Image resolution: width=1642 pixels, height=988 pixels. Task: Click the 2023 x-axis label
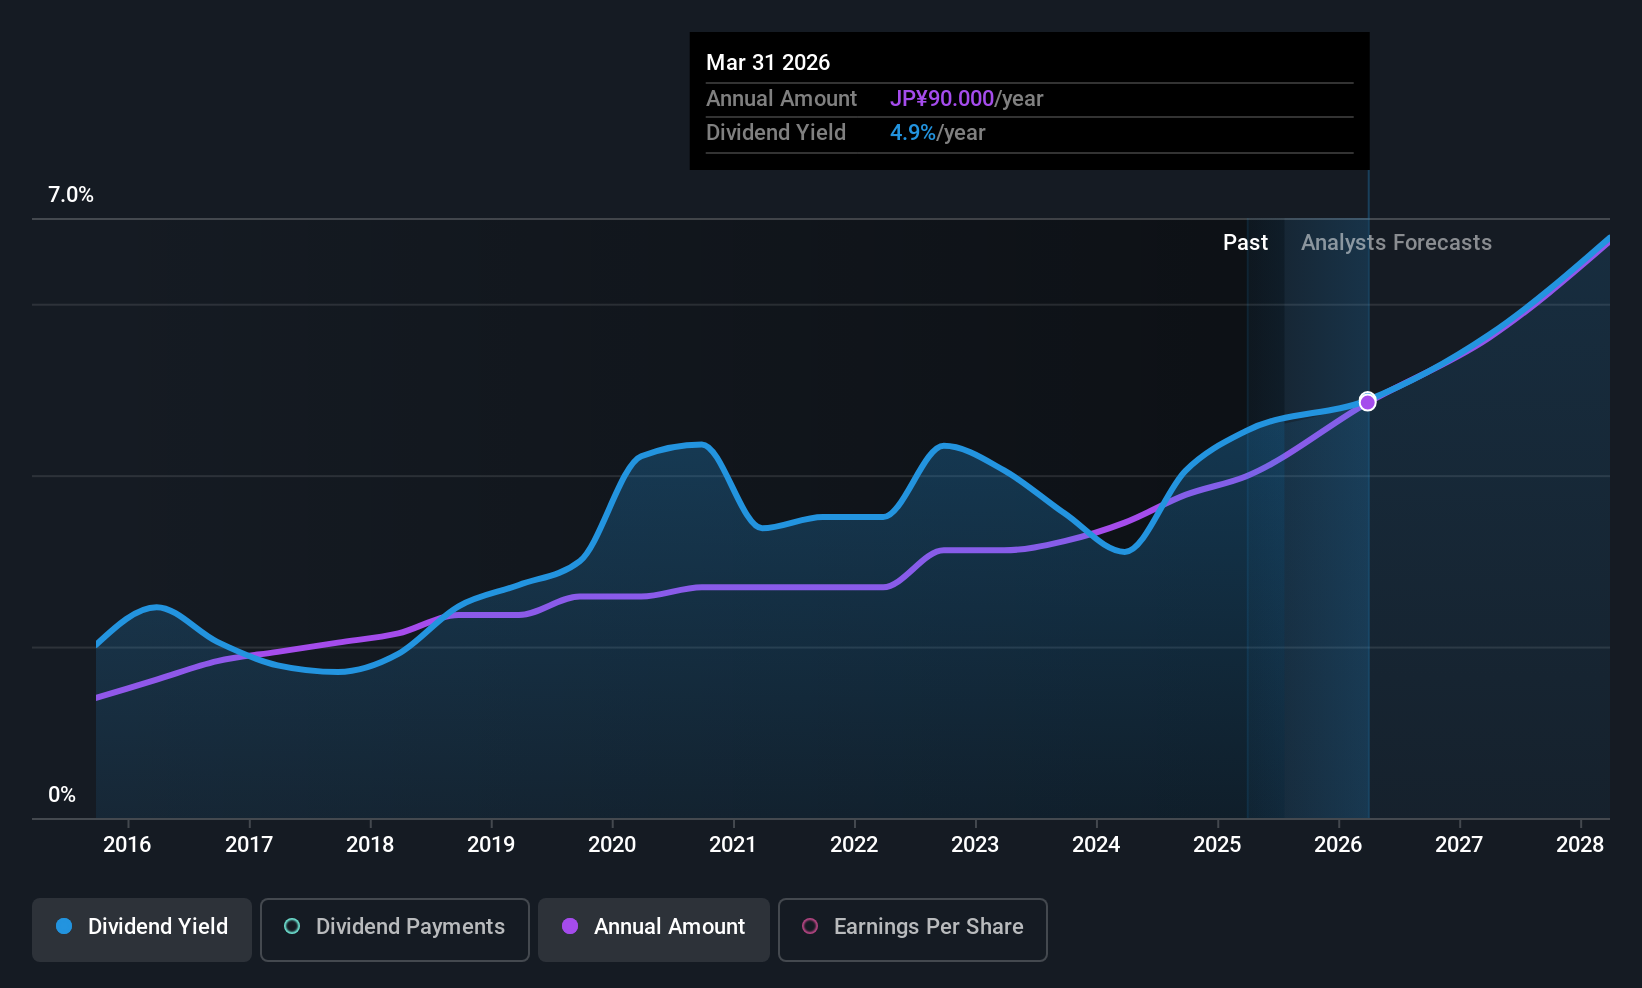(x=975, y=845)
